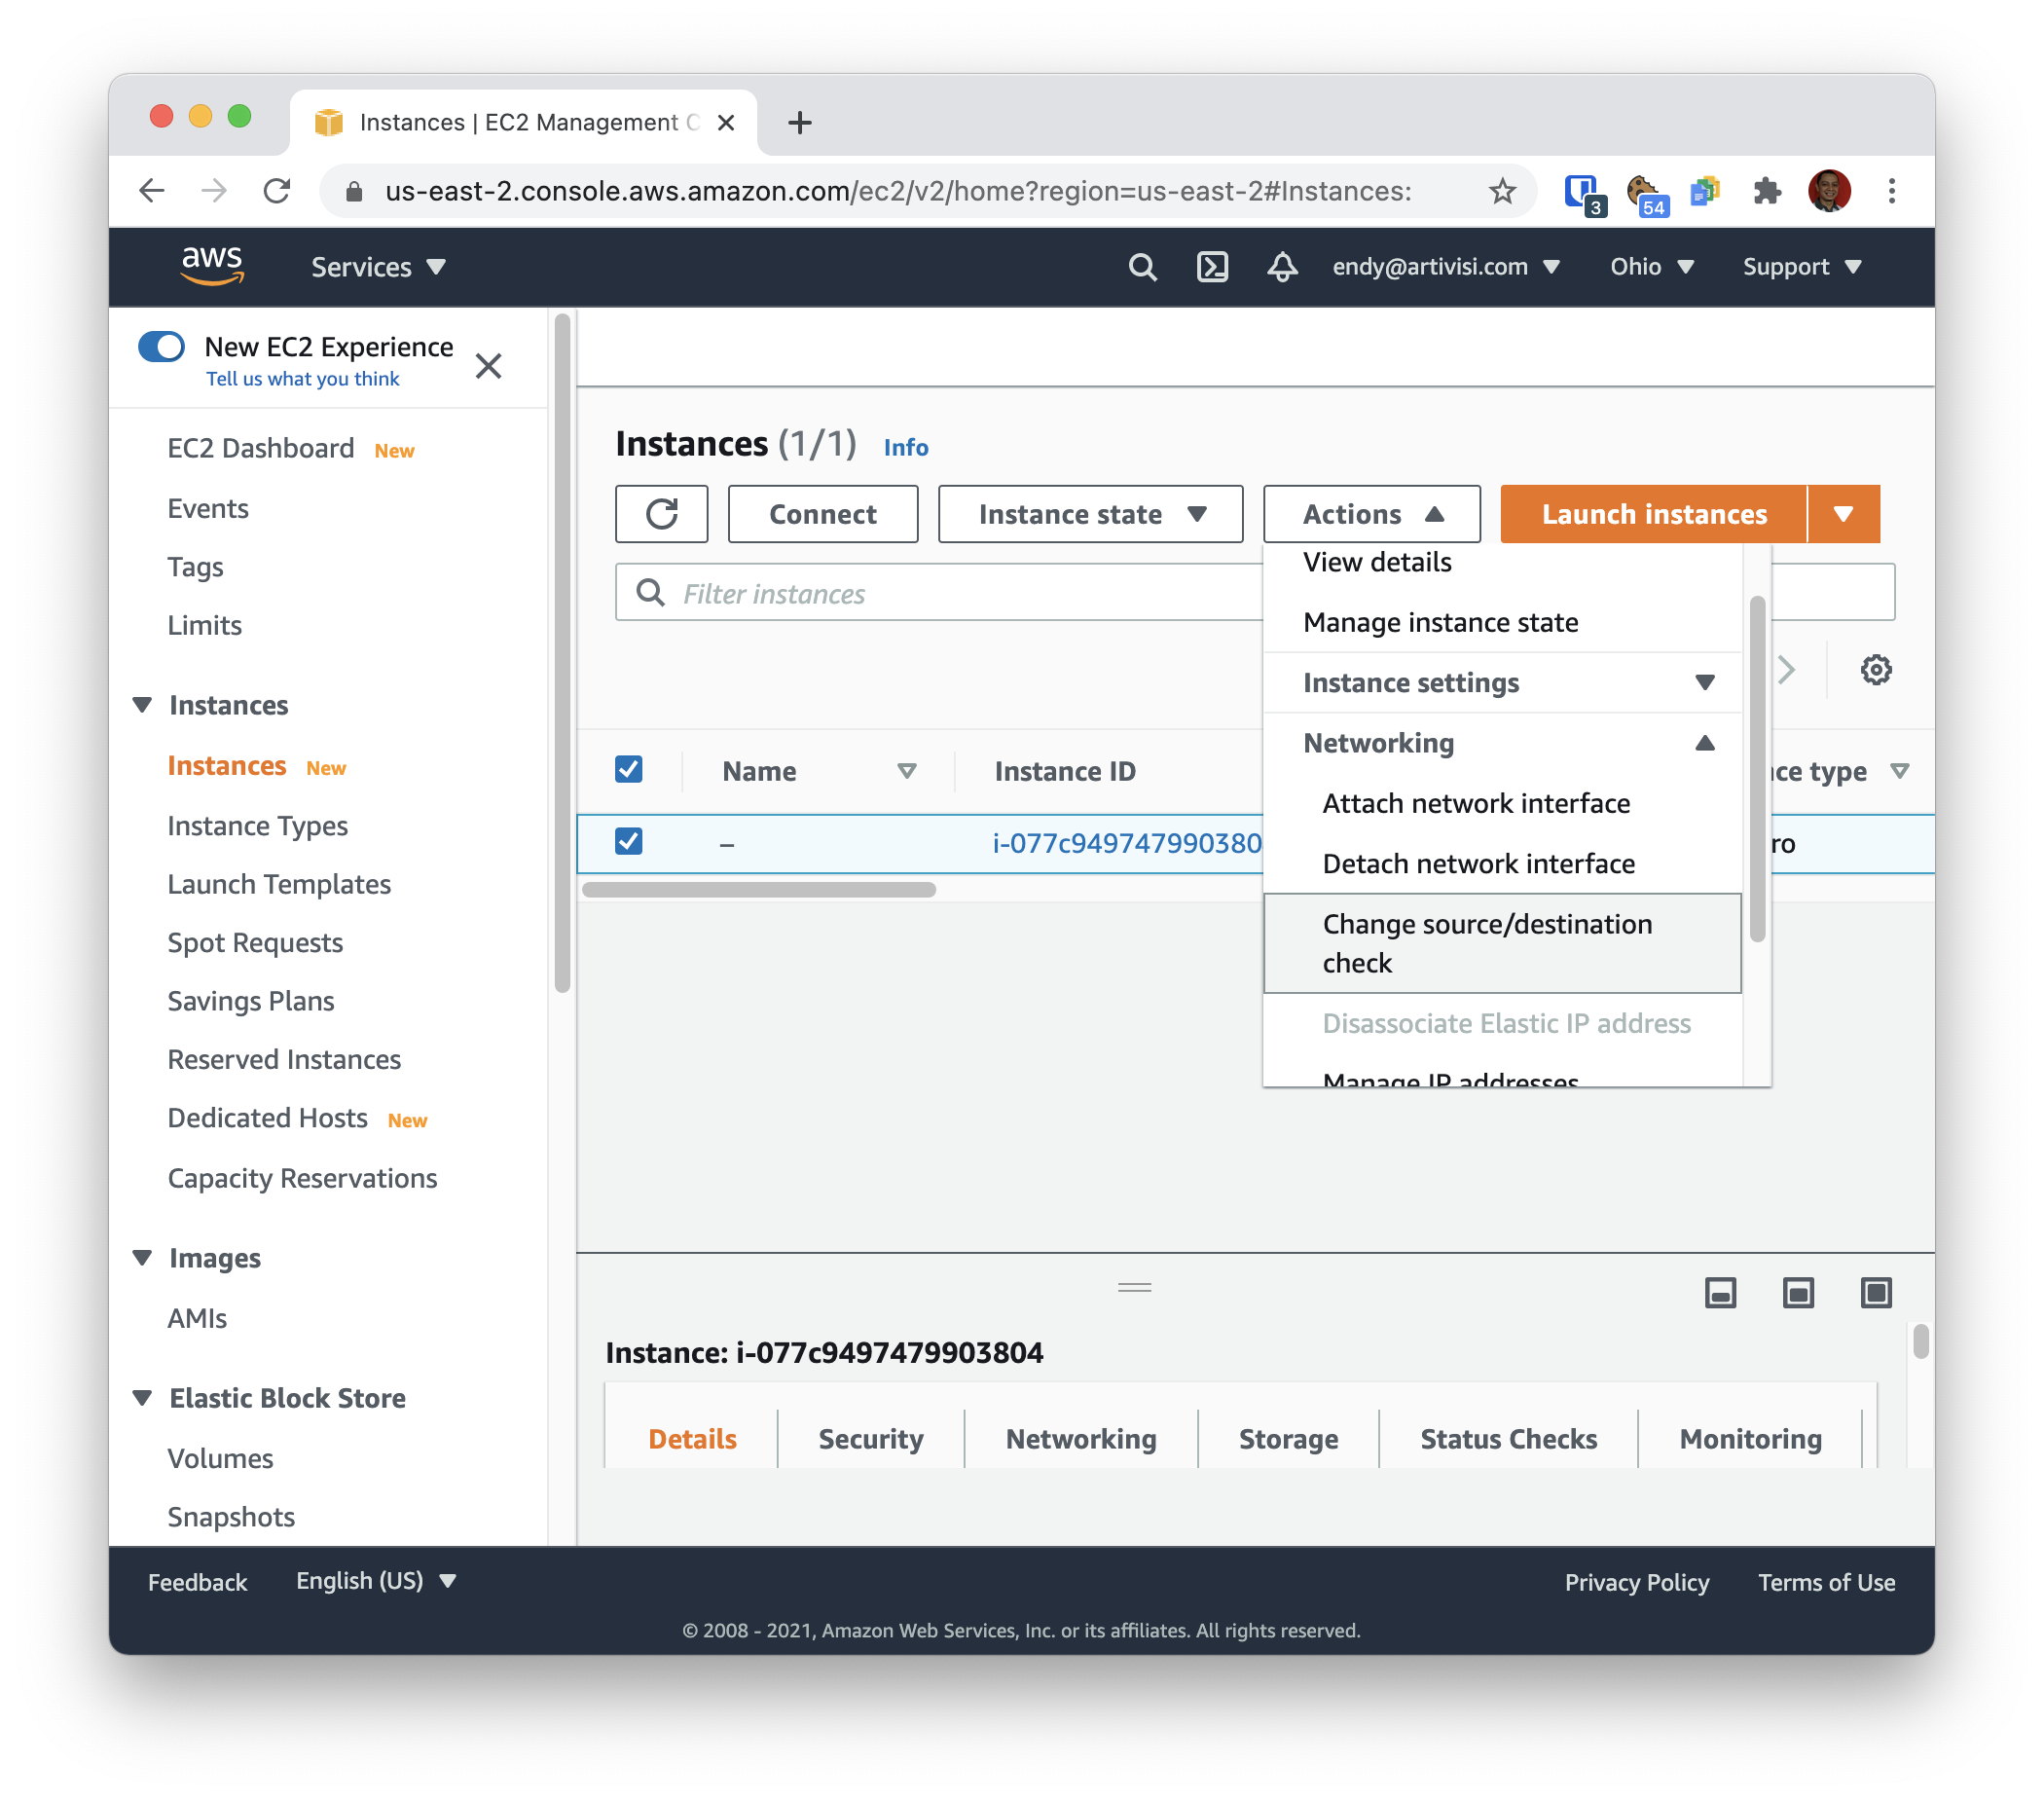
Task: Open the Support dropdown
Action: point(1802,267)
